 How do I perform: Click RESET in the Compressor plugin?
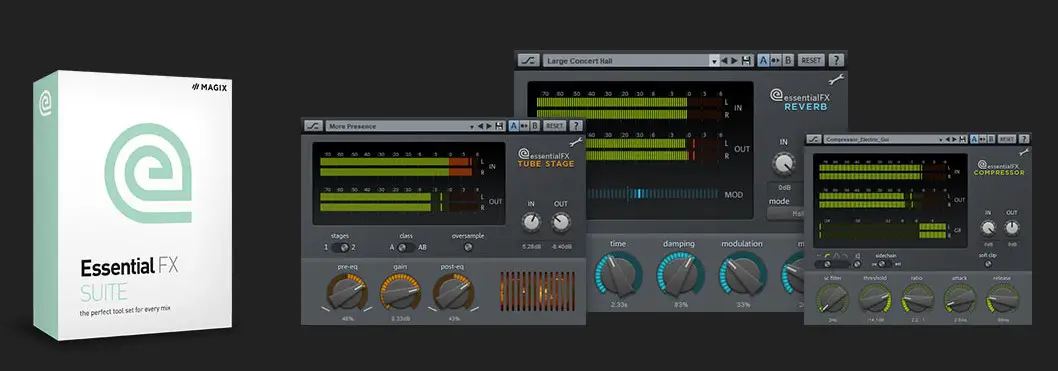click(1007, 139)
